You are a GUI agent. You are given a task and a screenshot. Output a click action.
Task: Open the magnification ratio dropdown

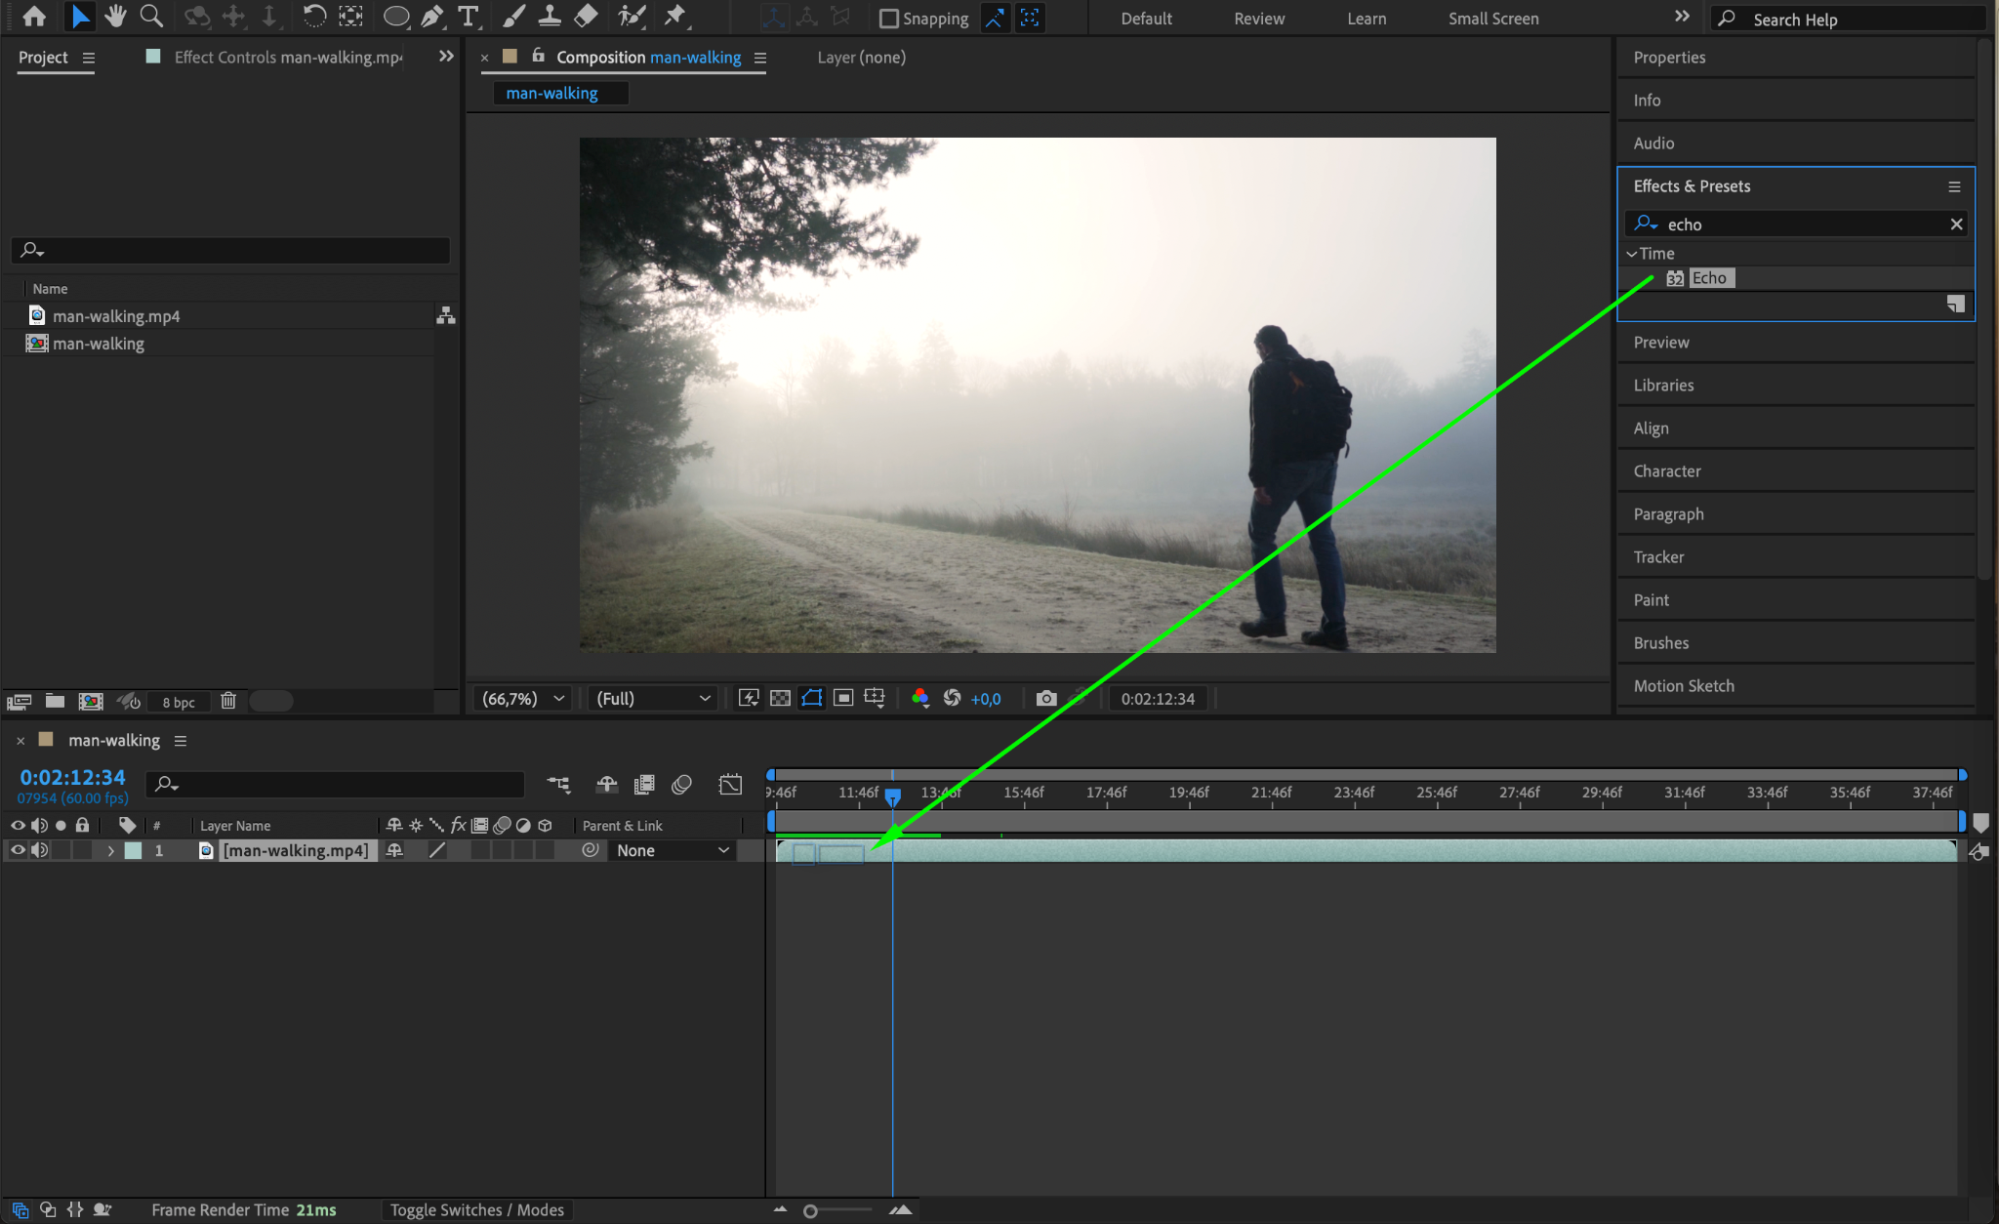(x=523, y=698)
